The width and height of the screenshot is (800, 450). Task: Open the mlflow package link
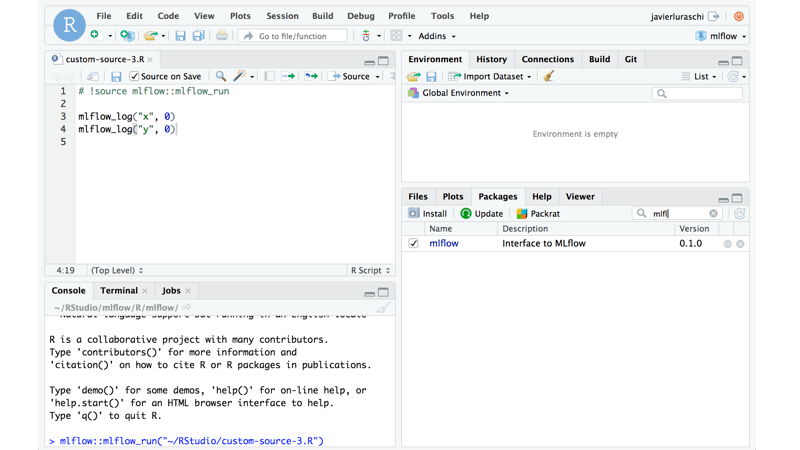pos(444,243)
